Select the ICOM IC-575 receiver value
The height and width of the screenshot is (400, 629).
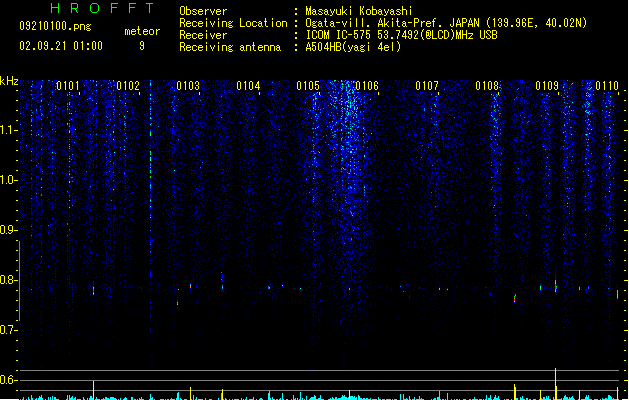point(401,35)
